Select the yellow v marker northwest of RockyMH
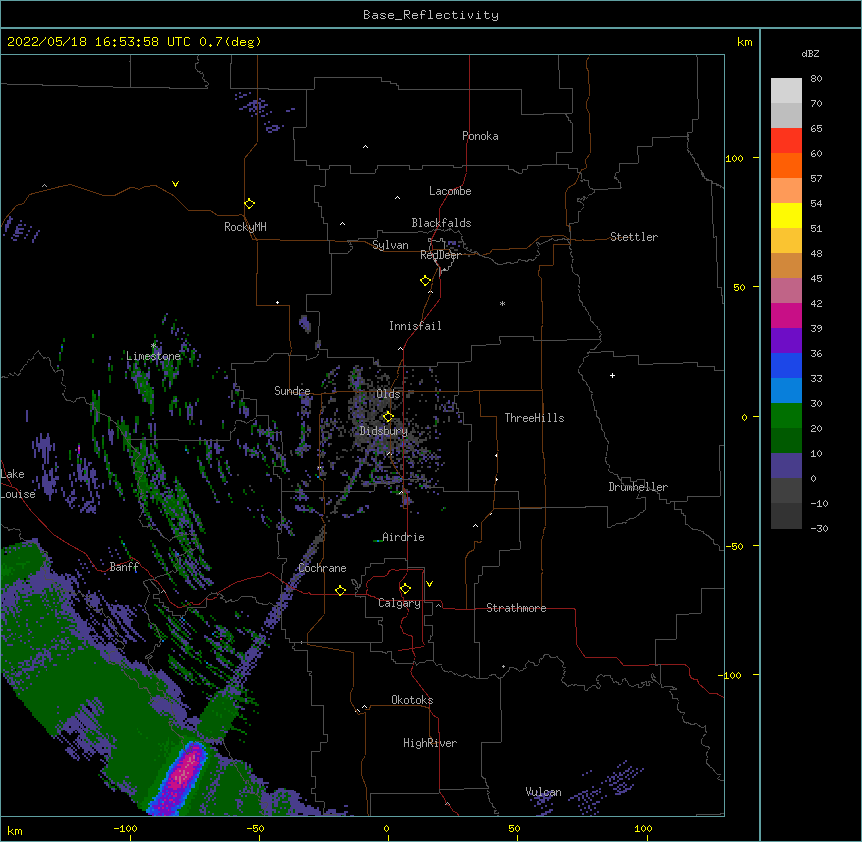The image size is (862, 842). 175,184
